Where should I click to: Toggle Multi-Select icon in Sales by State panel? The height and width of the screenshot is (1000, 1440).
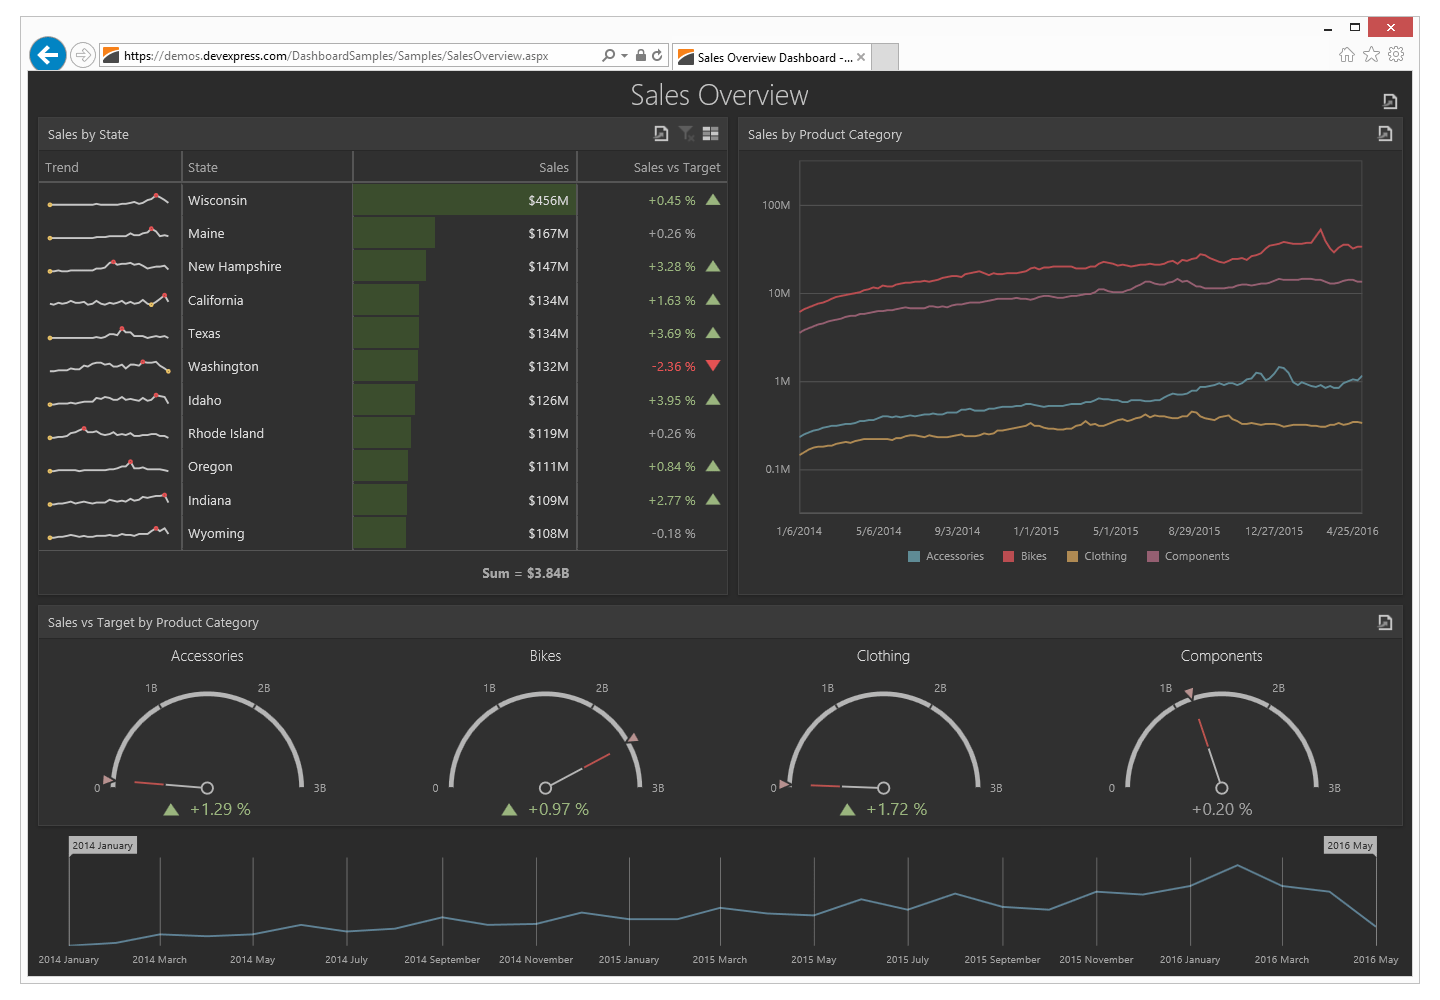tap(711, 134)
